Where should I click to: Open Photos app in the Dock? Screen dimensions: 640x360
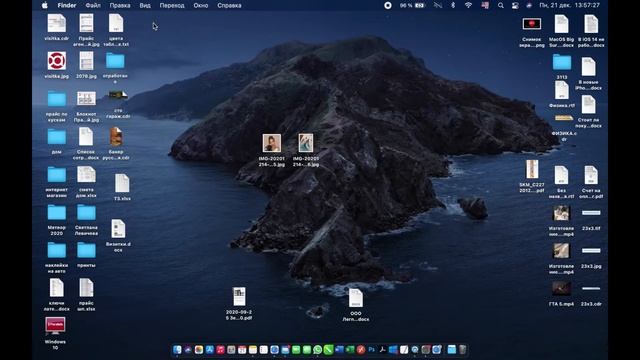tap(199, 350)
